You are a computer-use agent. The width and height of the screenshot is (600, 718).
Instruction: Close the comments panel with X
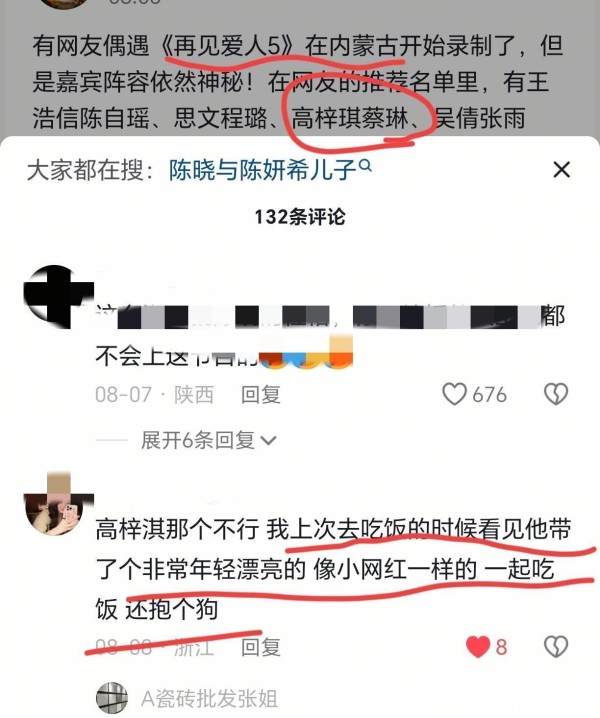tap(562, 170)
